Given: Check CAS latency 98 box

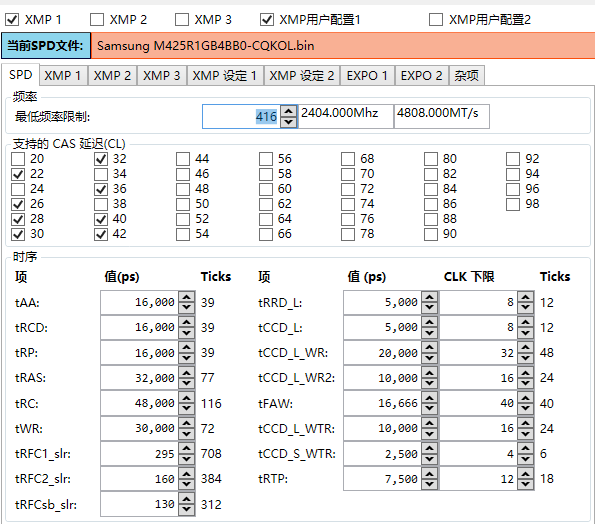Looking at the screenshot, I should pos(513,204).
